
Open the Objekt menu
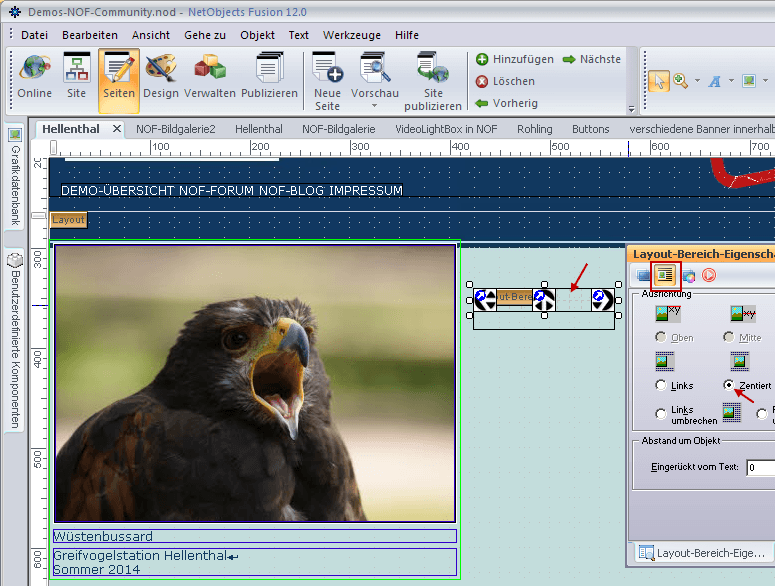[257, 35]
